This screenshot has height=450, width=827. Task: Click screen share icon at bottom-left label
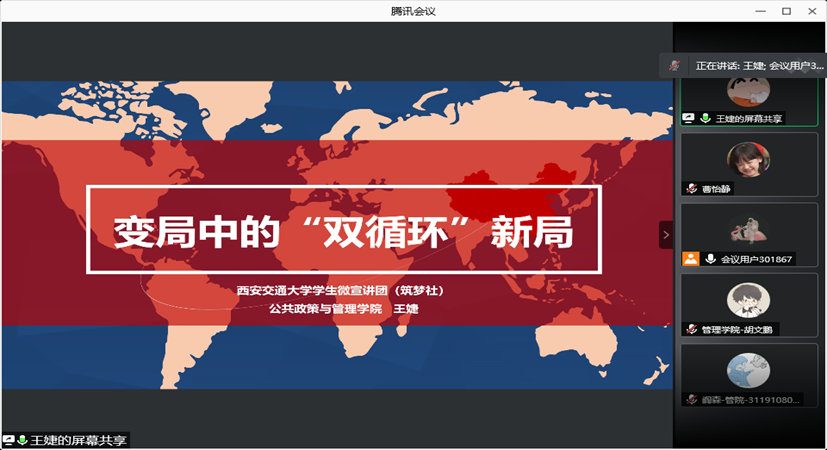8,440
